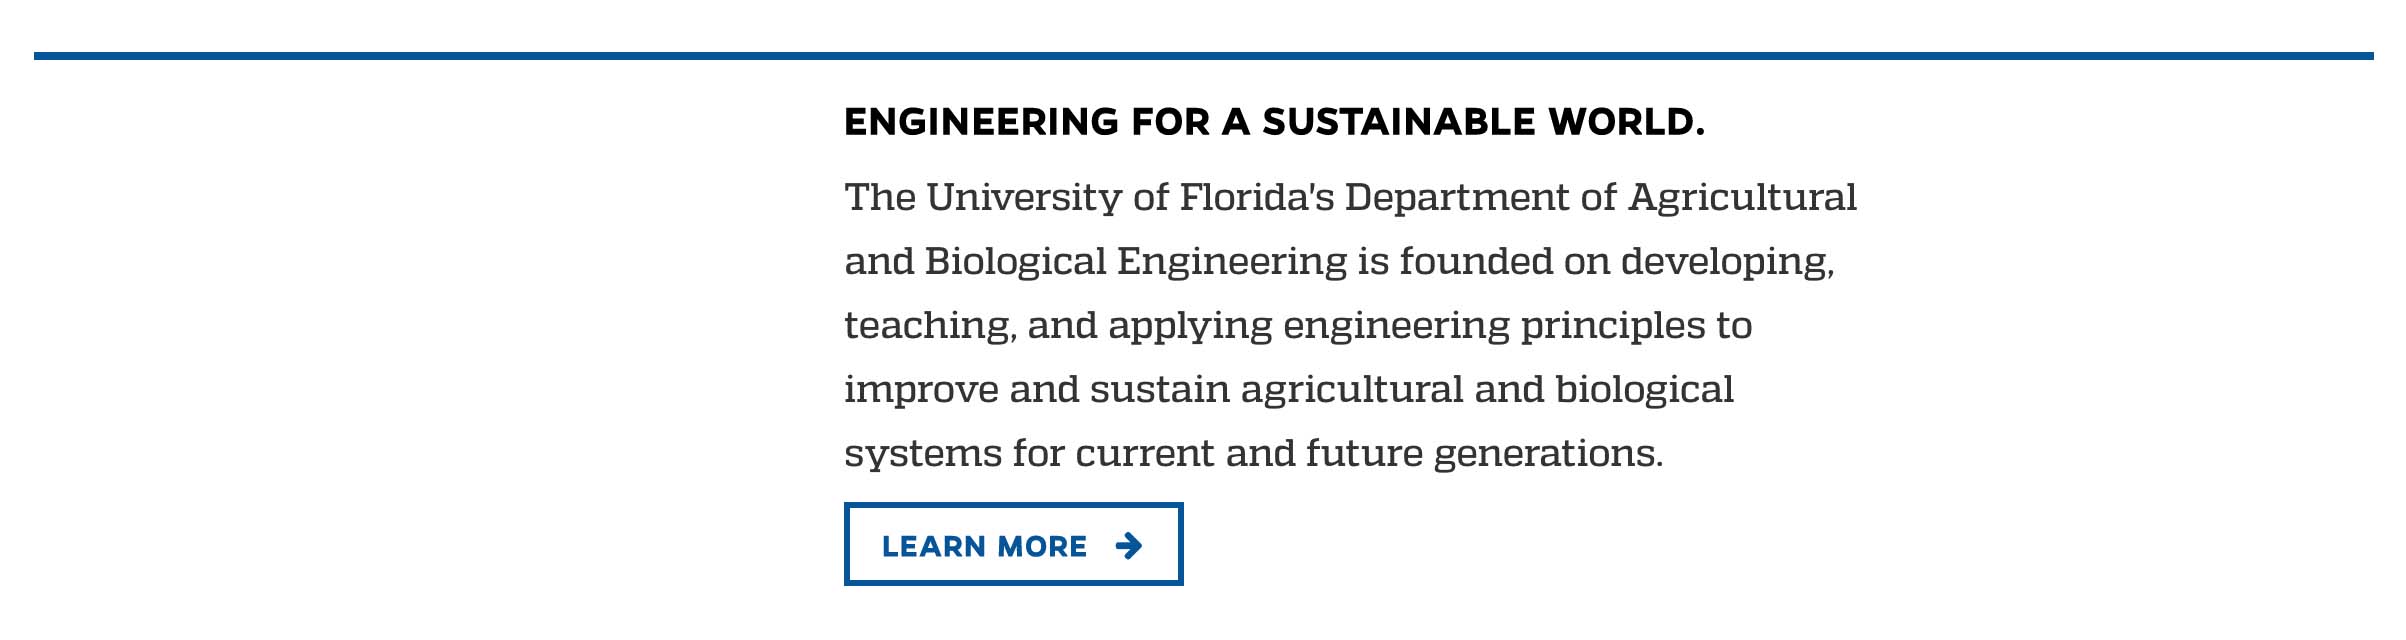The image size is (2406, 640).
Task: Click "Department of Agricultural" in the first line
Action: click(x=1600, y=197)
